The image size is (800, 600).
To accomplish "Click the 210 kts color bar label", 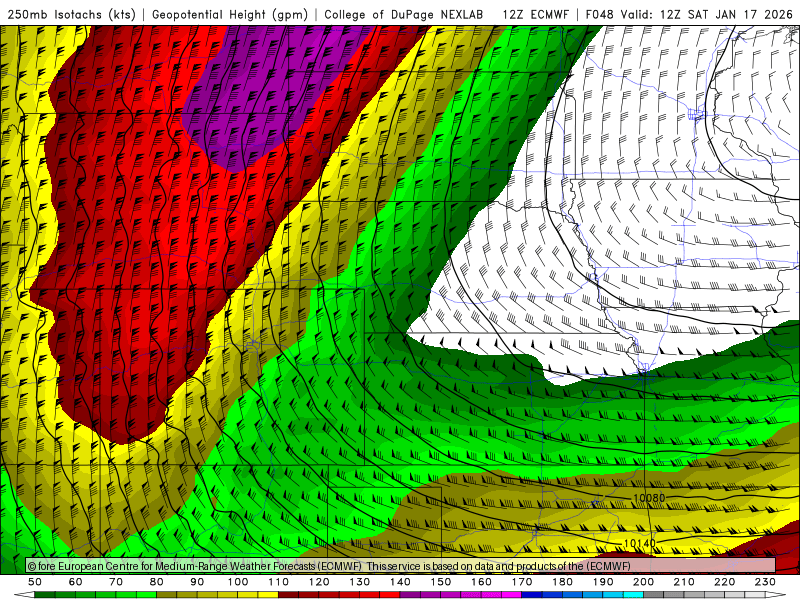I will coord(684,582).
